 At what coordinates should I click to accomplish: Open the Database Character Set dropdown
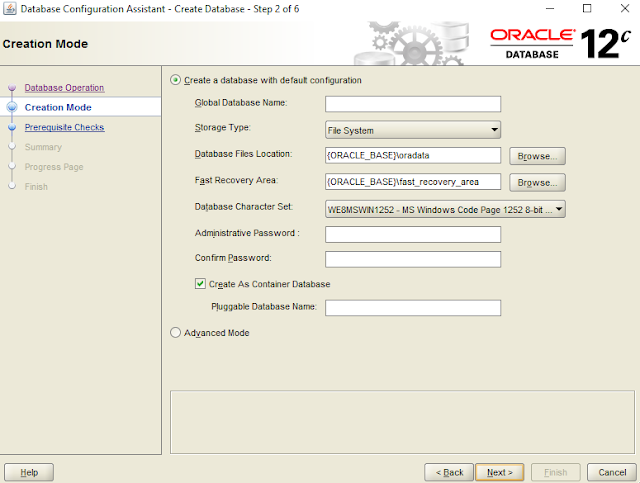click(x=445, y=209)
